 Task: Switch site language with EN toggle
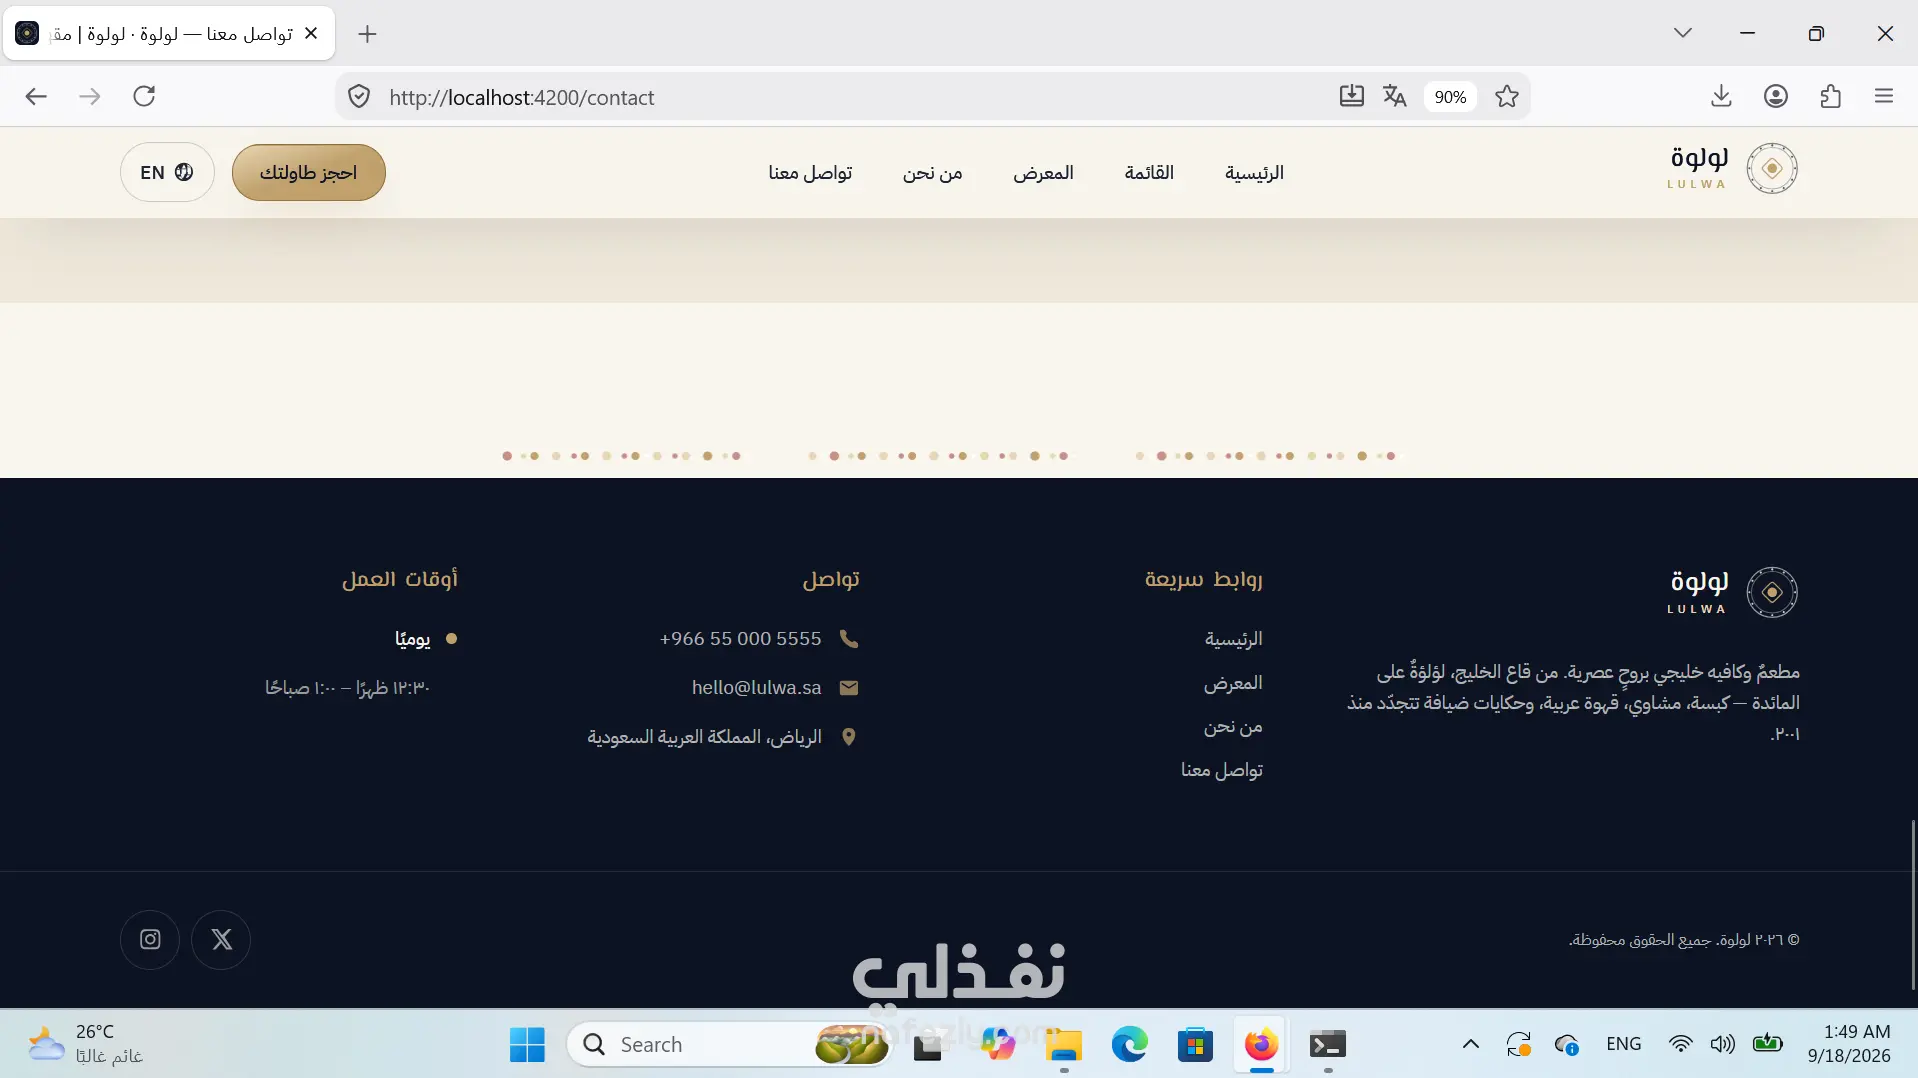tap(167, 172)
